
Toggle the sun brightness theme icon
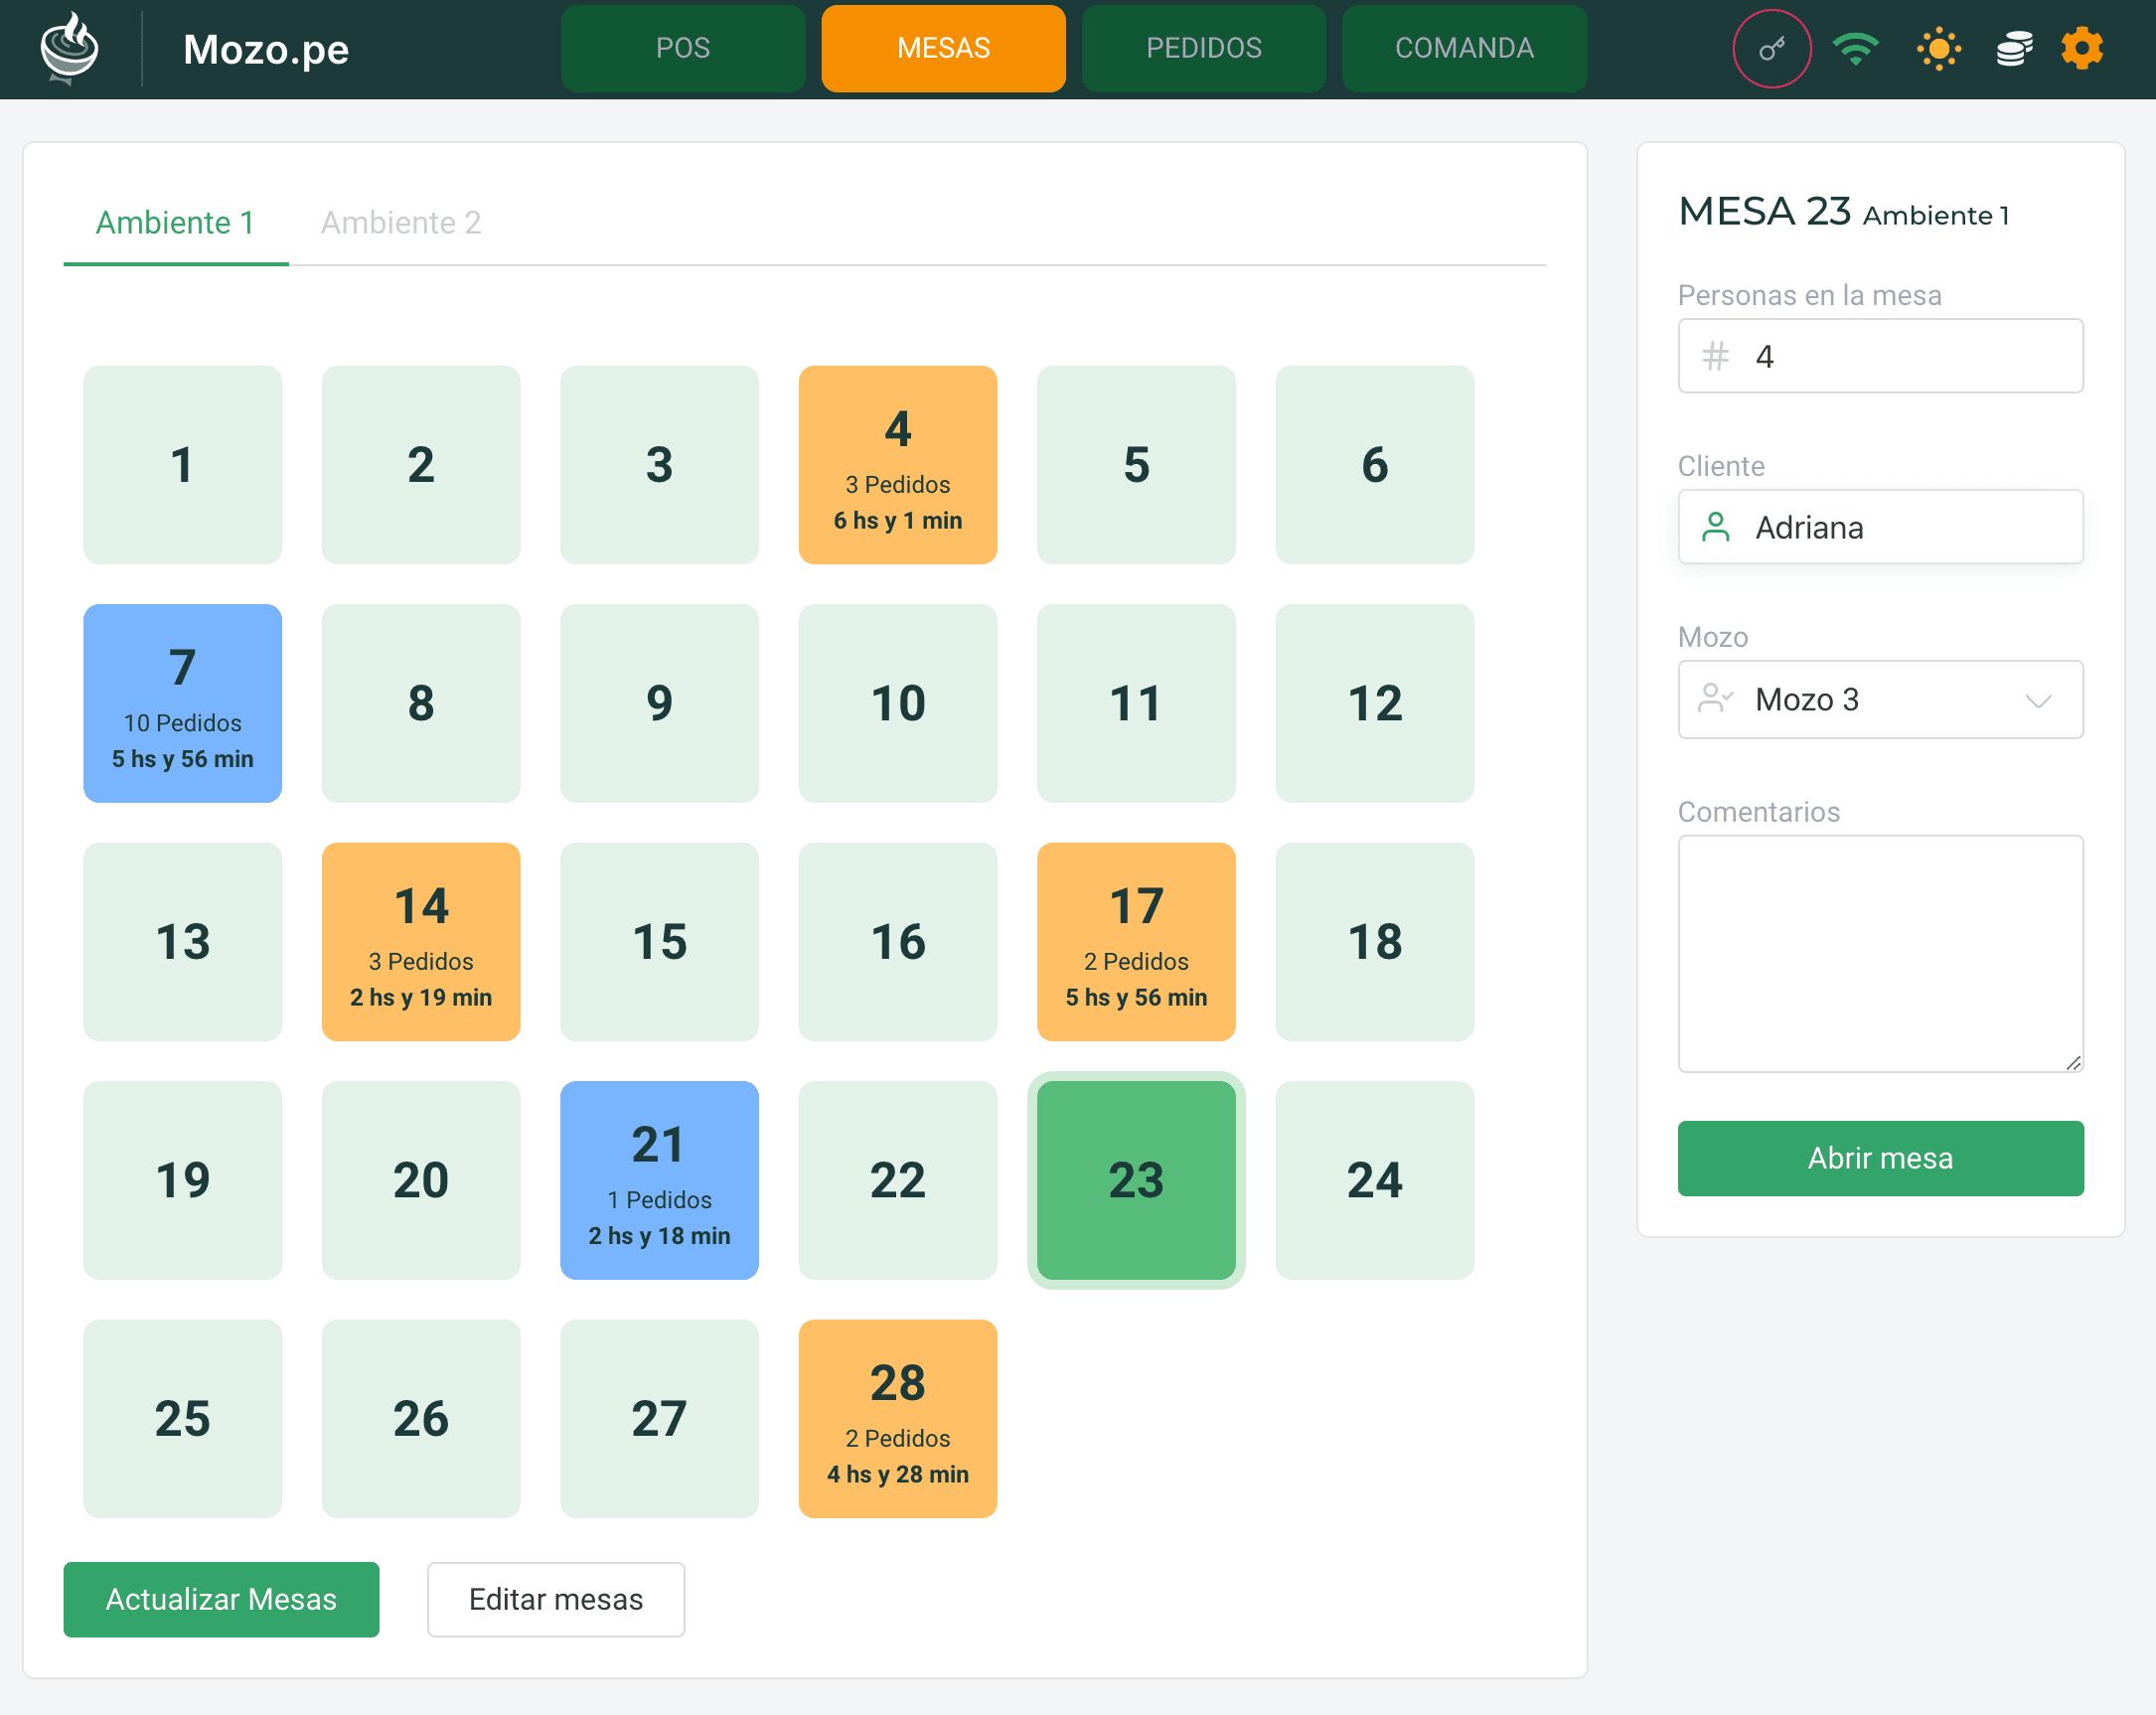[1938, 48]
